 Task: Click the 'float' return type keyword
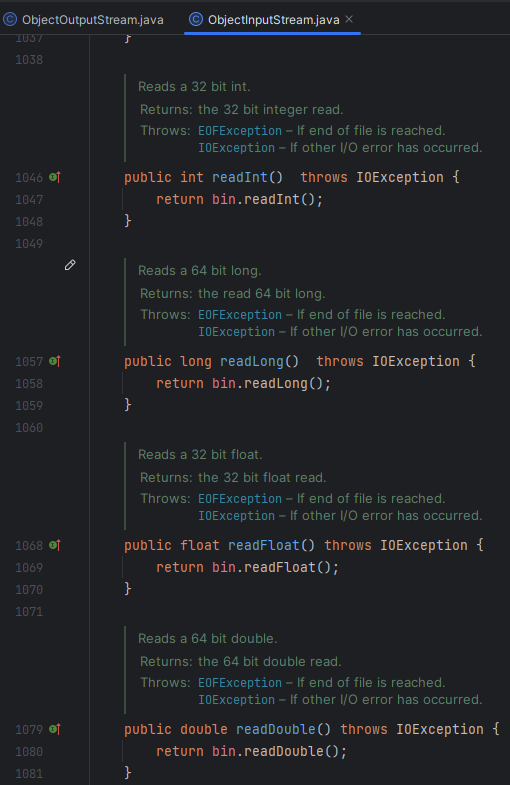click(200, 545)
